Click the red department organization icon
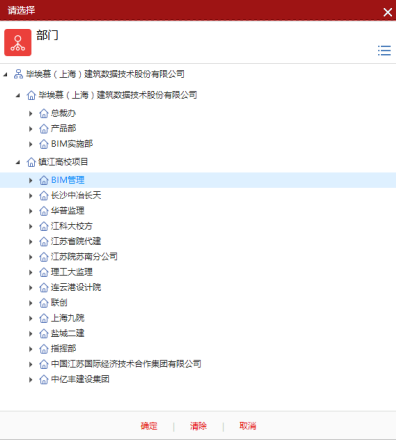 click(x=18, y=43)
